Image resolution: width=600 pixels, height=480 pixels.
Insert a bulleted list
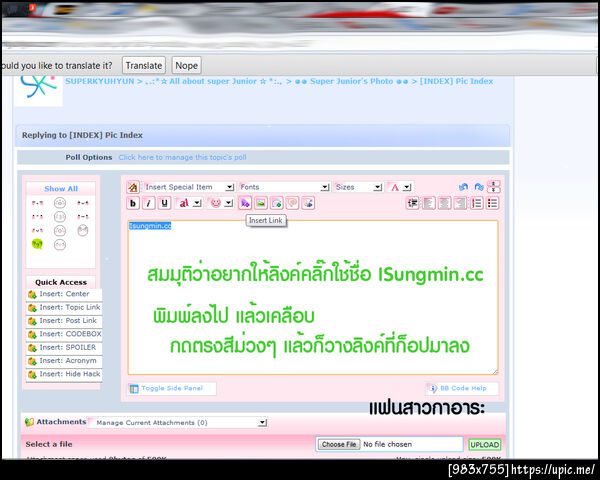click(x=492, y=203)
